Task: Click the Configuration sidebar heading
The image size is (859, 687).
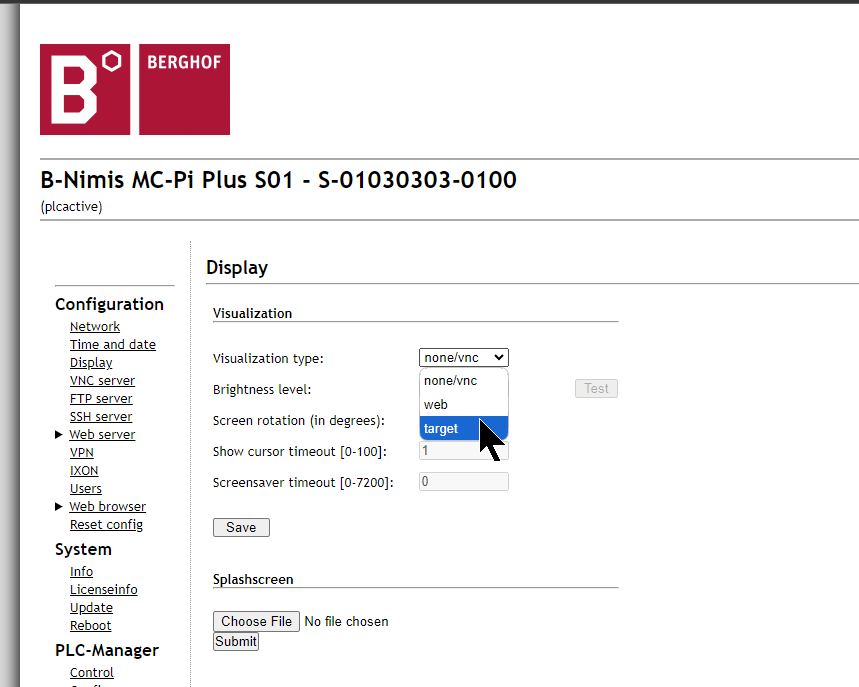Action: [x=110, y=304]
